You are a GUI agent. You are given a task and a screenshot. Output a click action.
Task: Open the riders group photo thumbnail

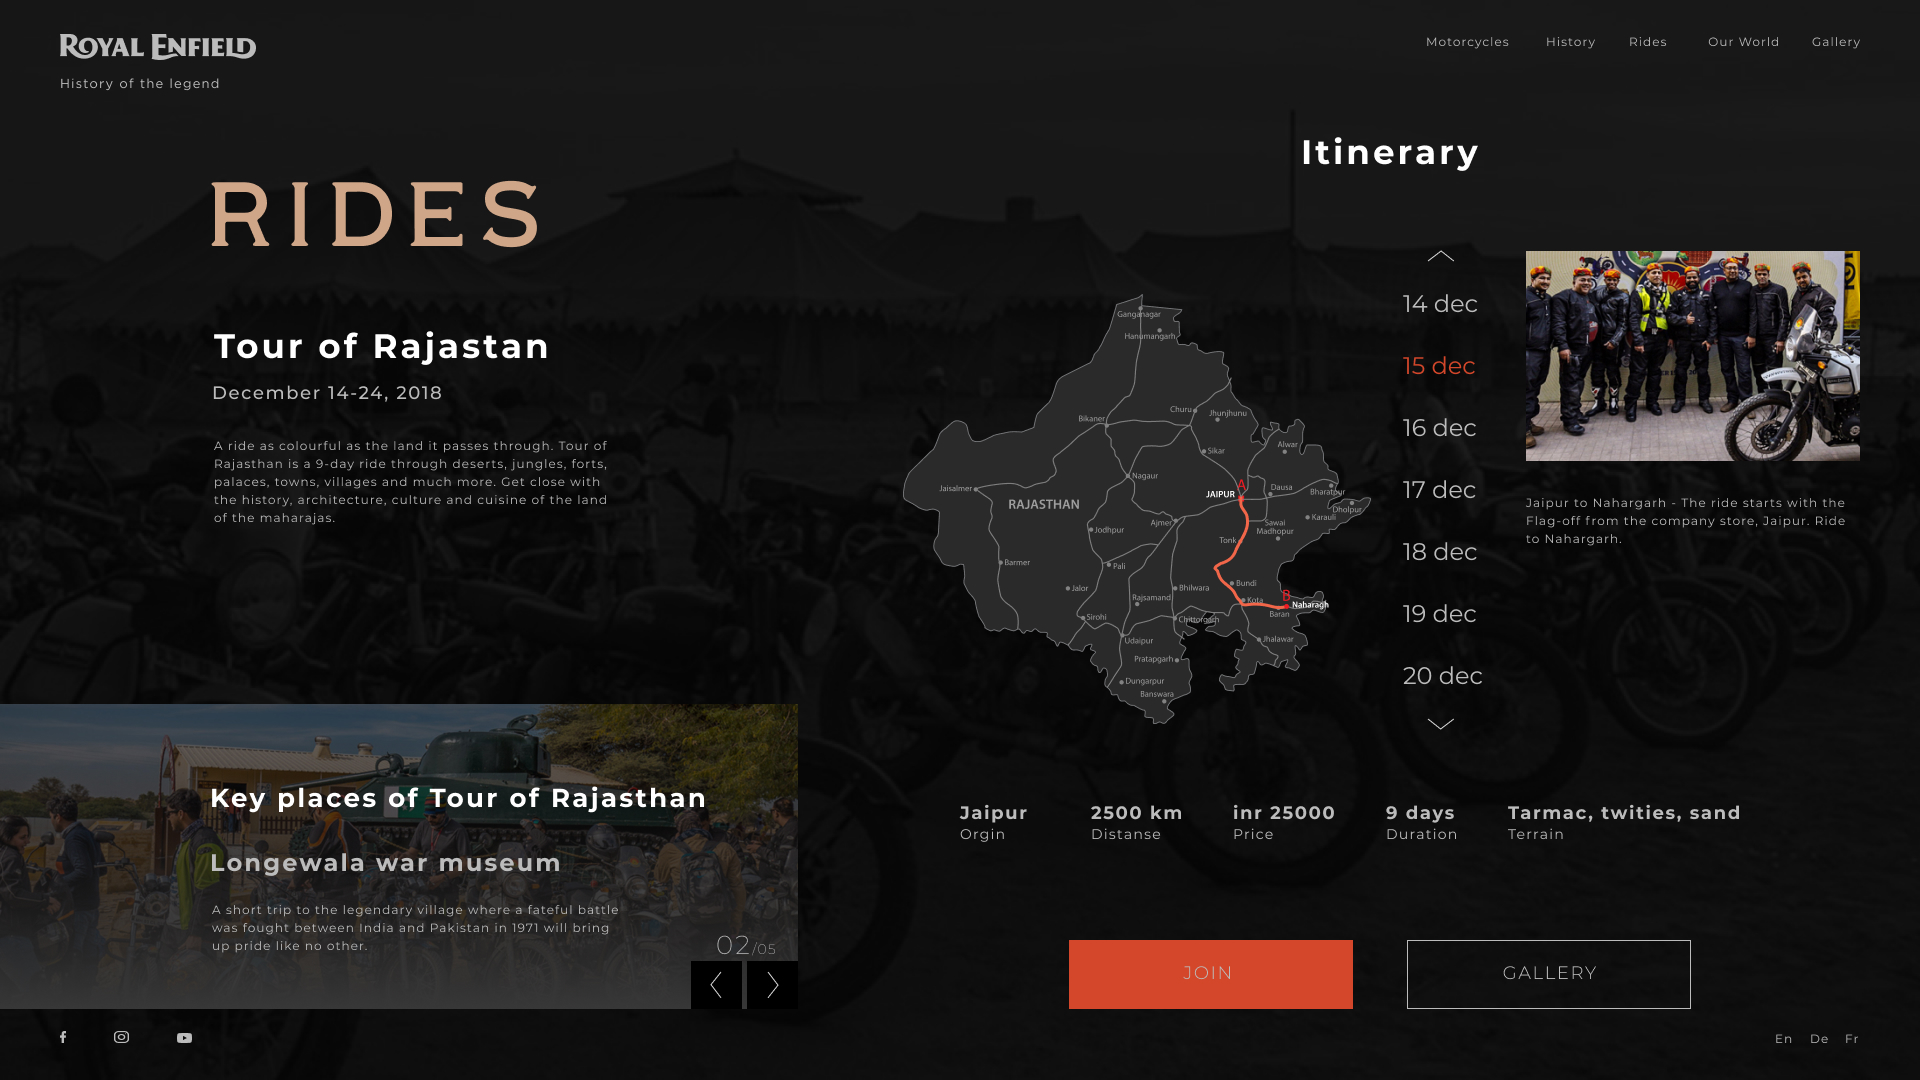pos(1692,356)
